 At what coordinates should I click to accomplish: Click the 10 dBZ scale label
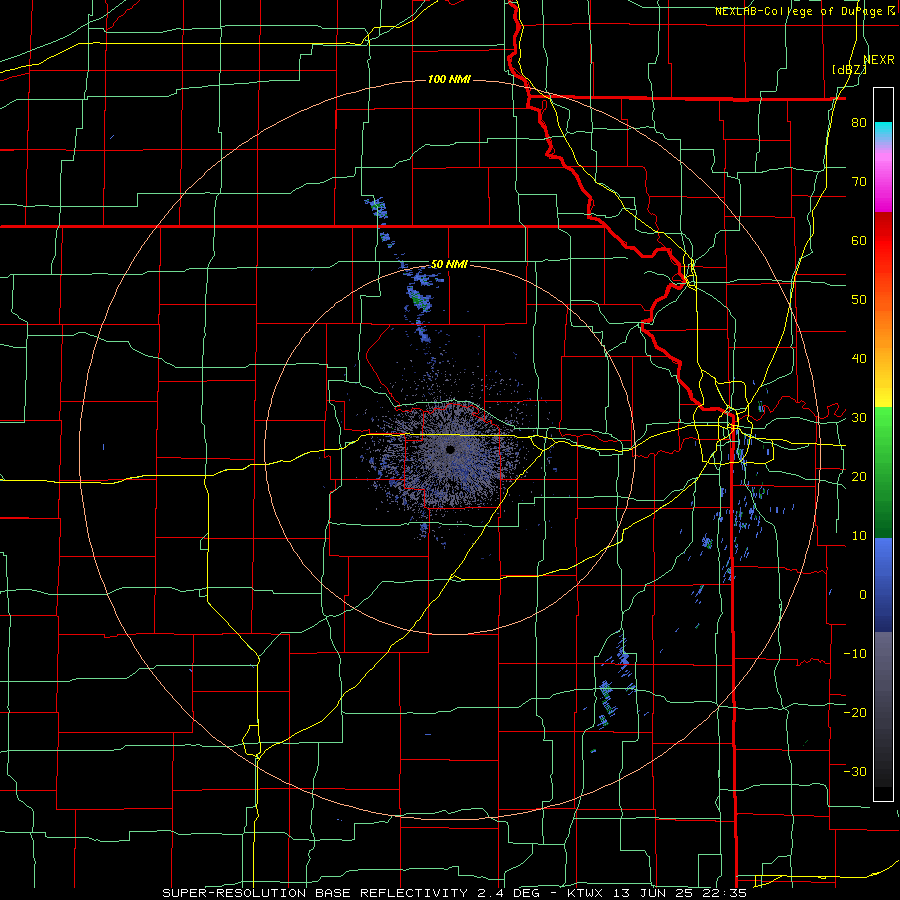859,536
